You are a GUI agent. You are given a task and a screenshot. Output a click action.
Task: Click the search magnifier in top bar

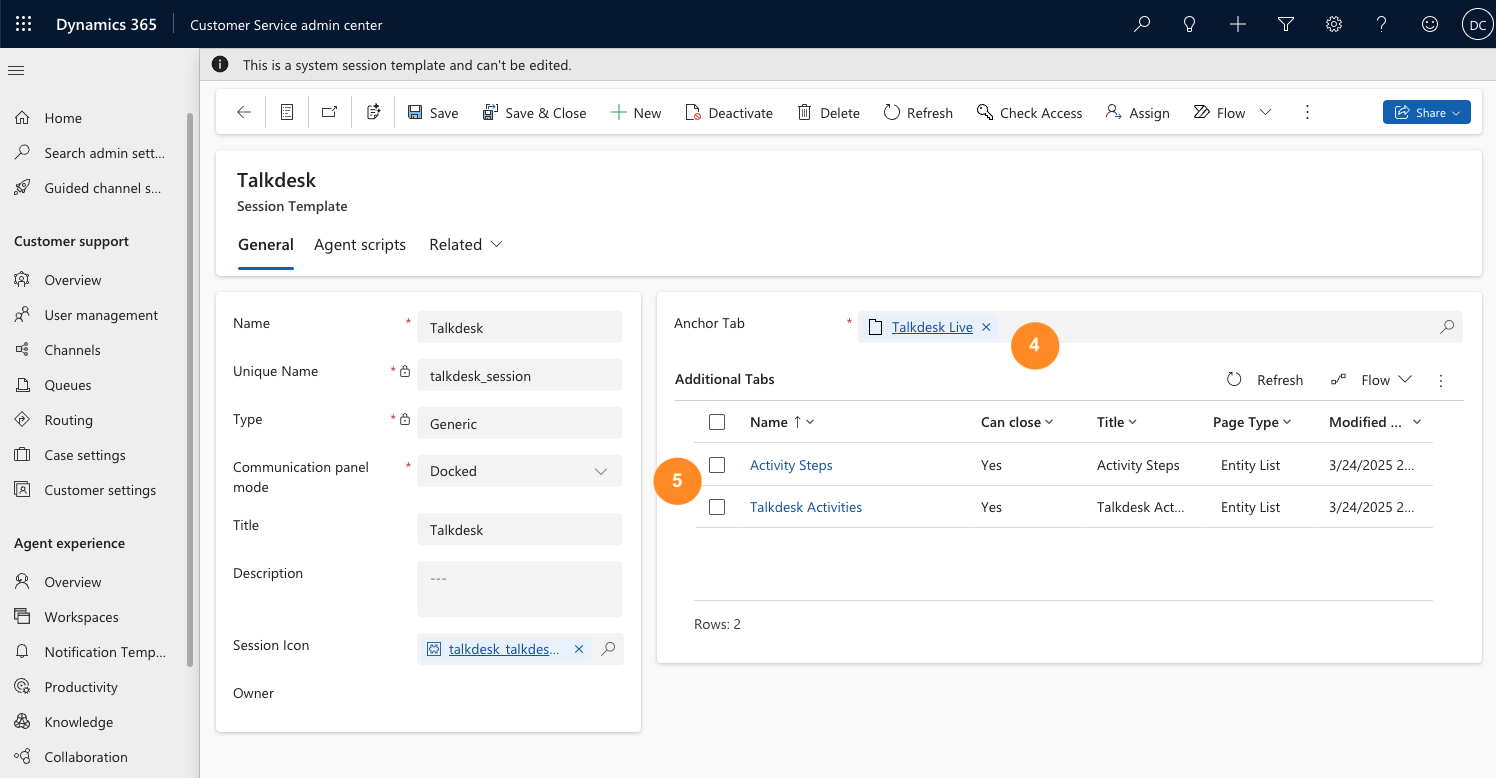pos(1142,24)
